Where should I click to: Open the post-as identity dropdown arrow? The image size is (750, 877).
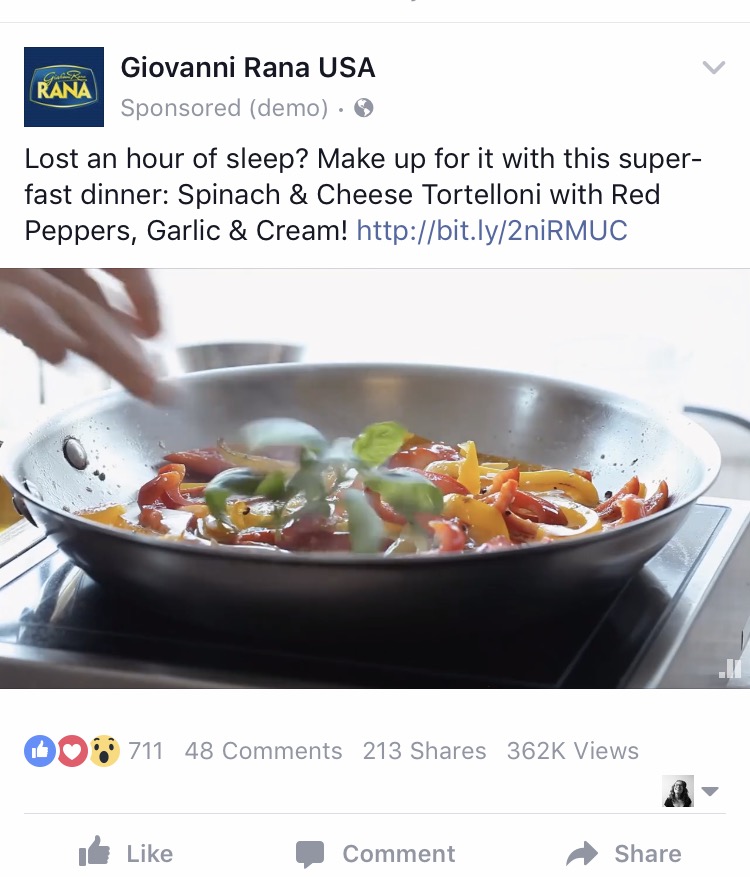(710, 791)
